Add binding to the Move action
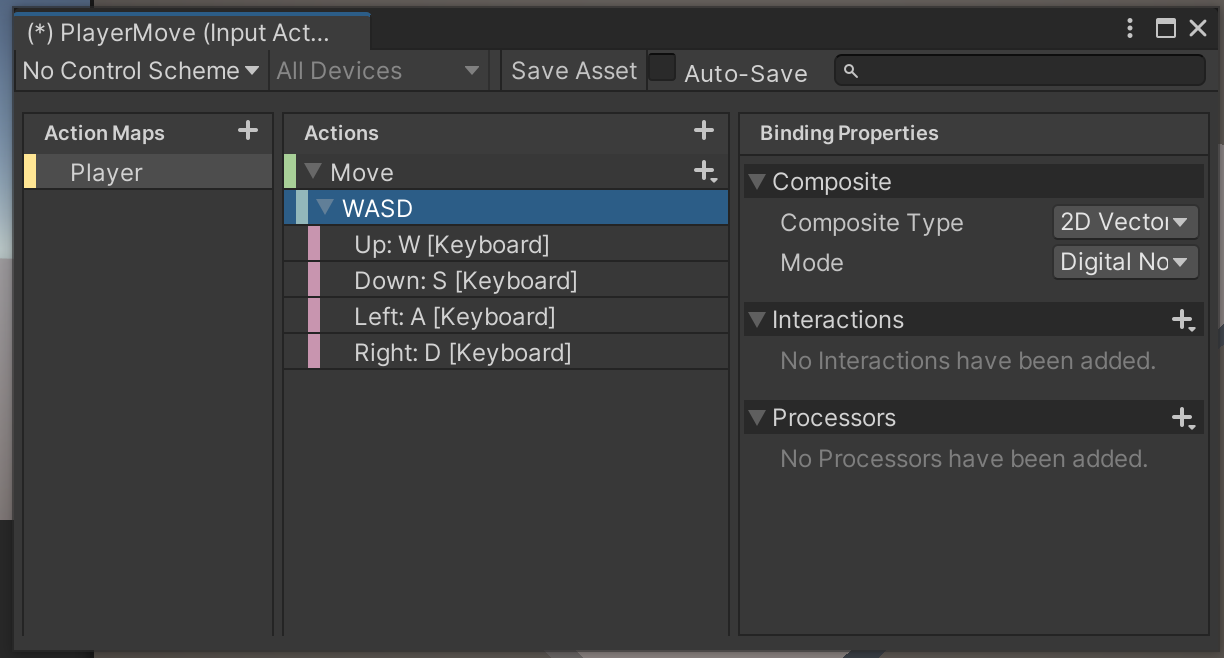The image size is (1224, 658). [705, 172]
